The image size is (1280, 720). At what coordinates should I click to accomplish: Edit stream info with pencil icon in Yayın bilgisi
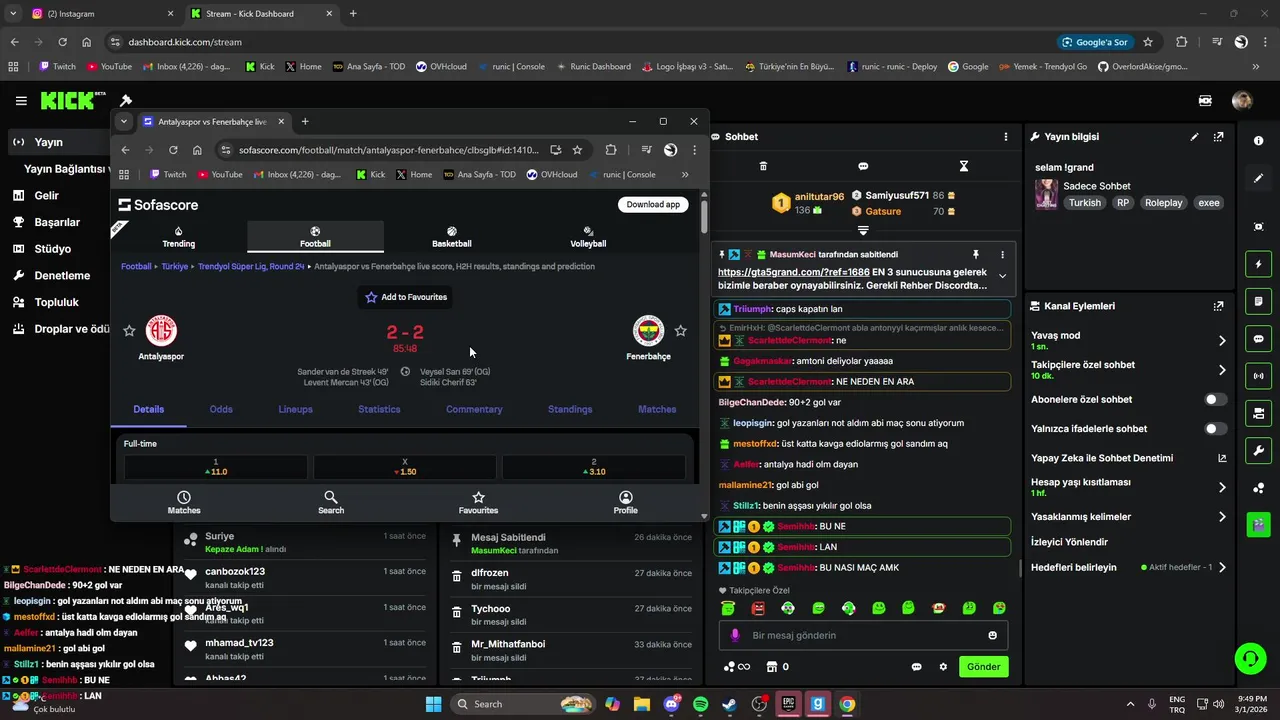pos(1194,136)
